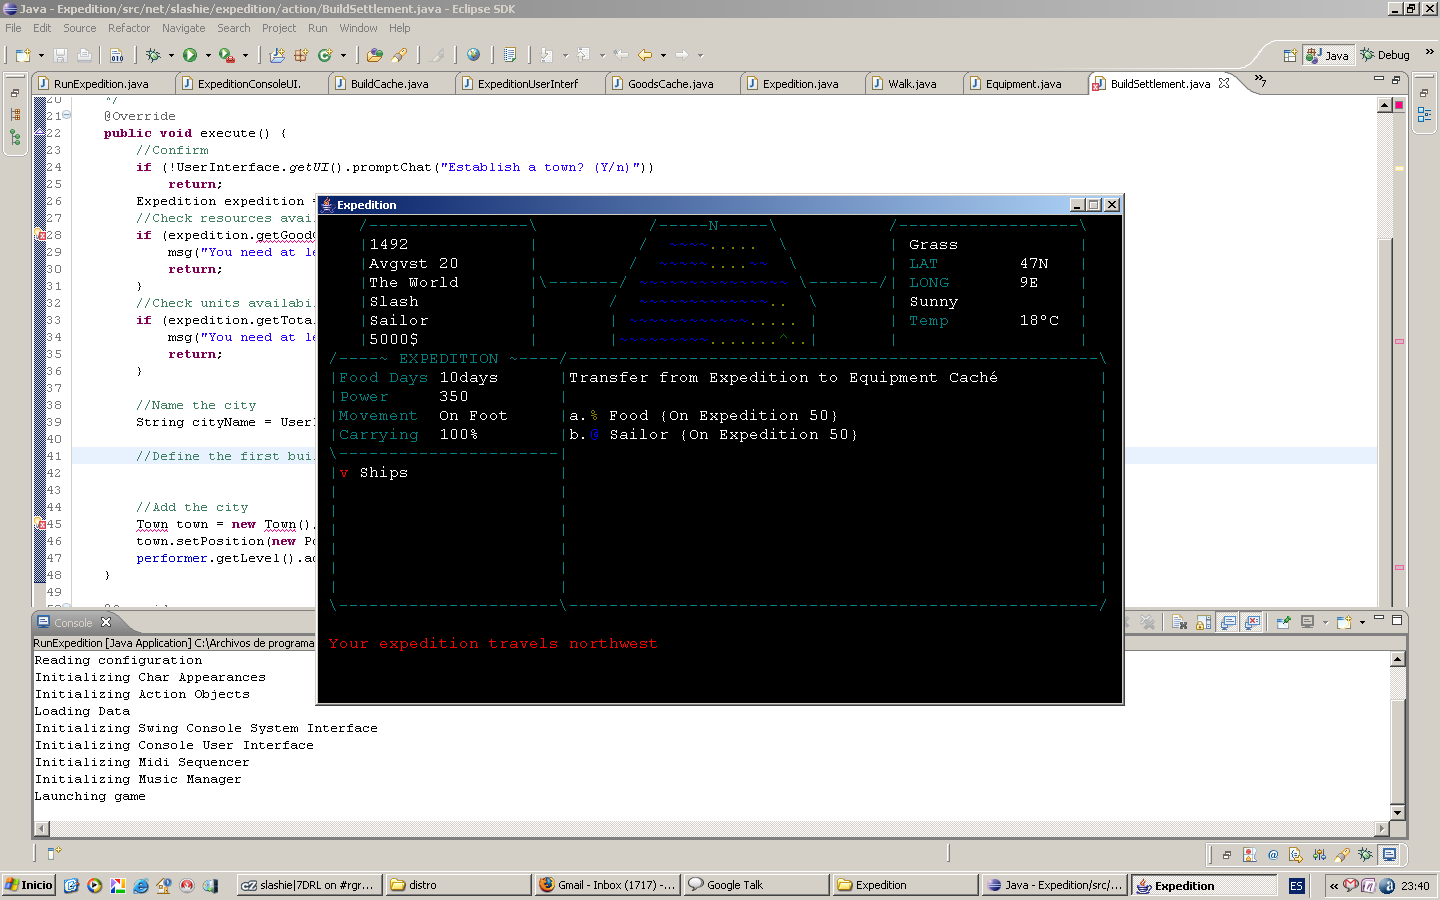Switch to the Debug perspective
This screenshot has height=900, width=1440.
[1385, 55]
